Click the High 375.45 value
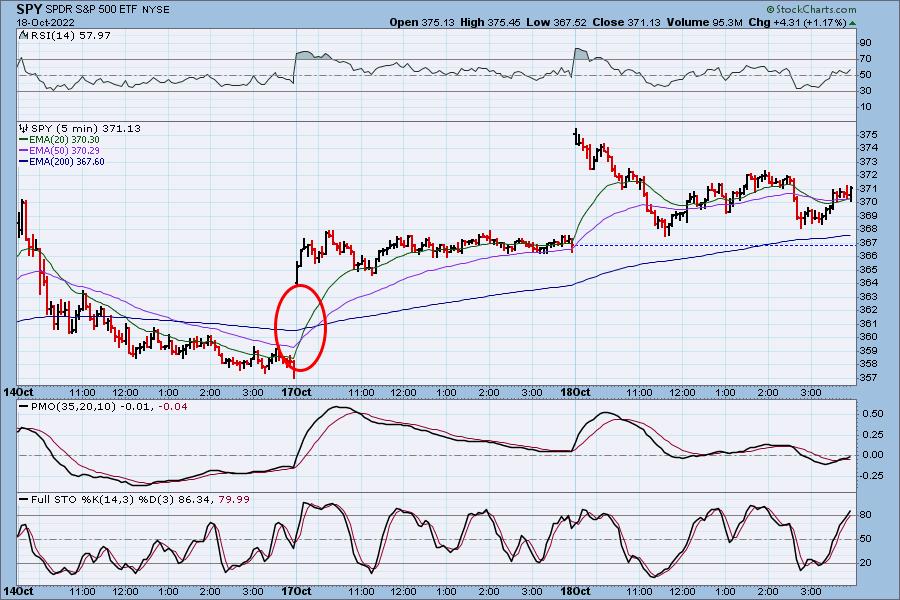This screenshot has width=900, height=600. tap(490, 22)
